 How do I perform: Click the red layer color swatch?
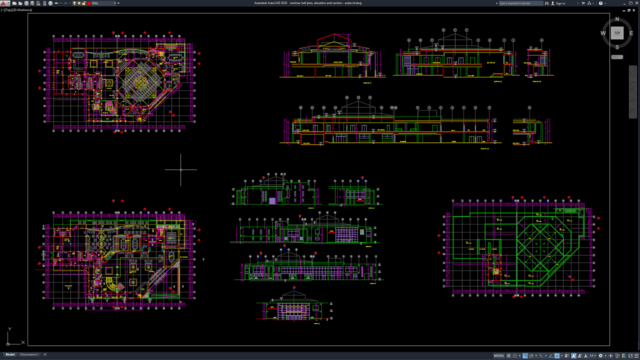pyautogui.click(x=89, y=3)
